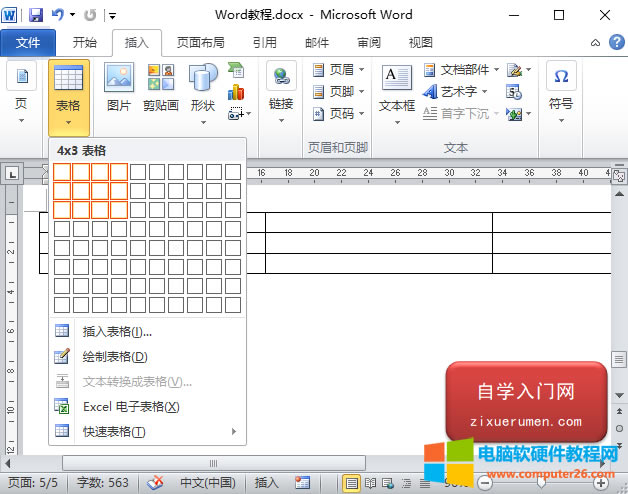Select Draw Table (绘制表格) option
The height and width of the screenshot is (494, 628).
pos(115,356)
